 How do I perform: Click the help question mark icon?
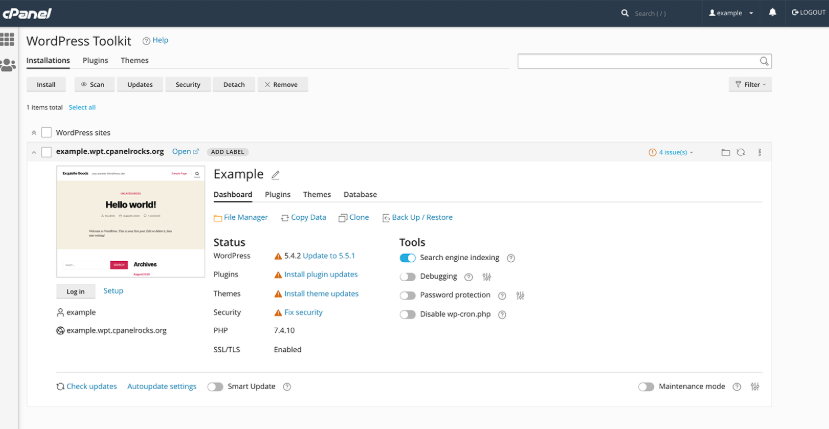pyautogui.click(x=146, y=41)
